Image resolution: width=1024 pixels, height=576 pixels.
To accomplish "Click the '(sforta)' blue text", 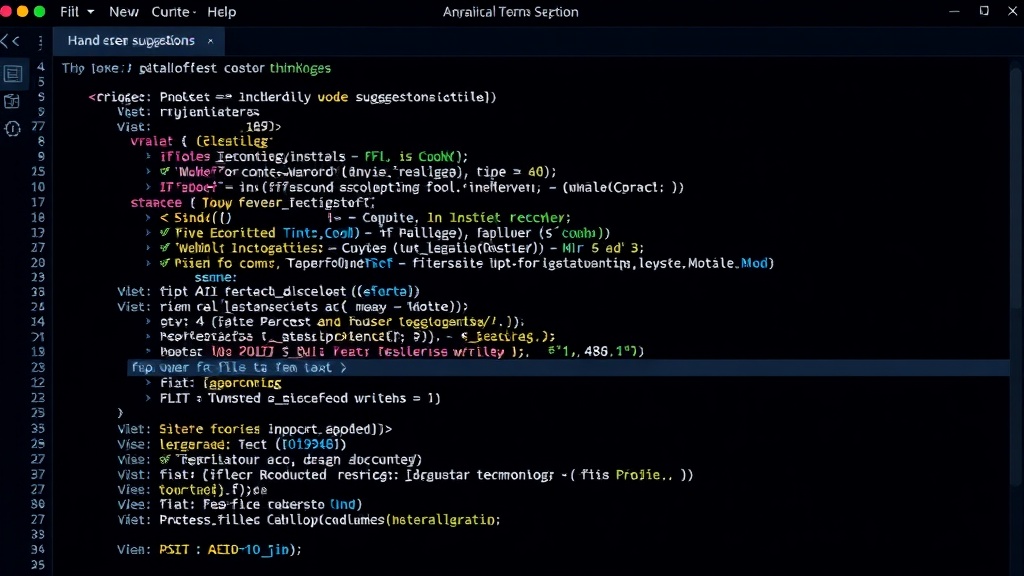I will [x=388, y=291].
